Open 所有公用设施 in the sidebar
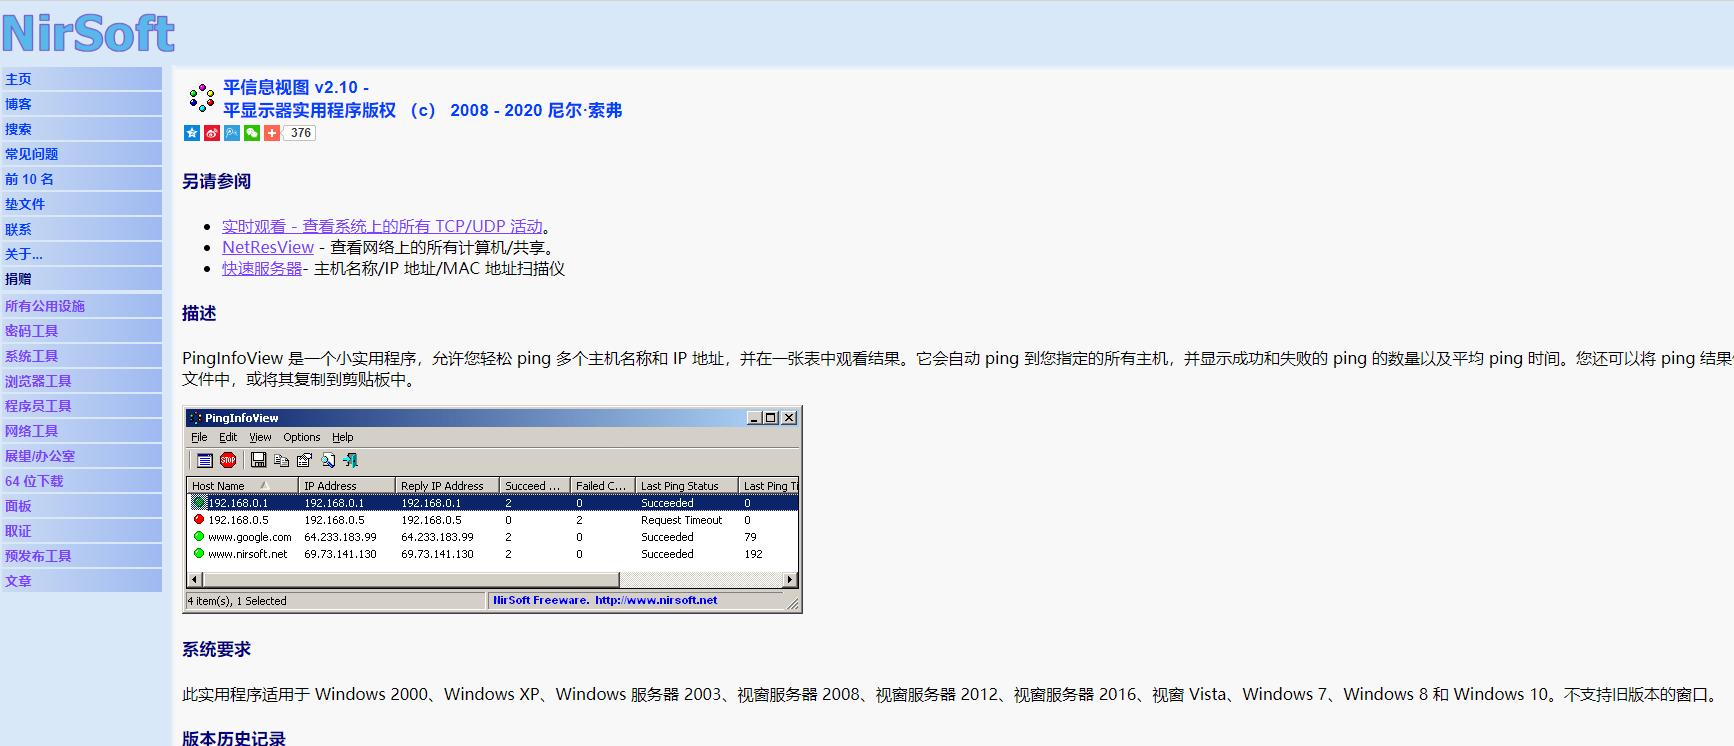Screen dimensions: 1734x746 81,306
